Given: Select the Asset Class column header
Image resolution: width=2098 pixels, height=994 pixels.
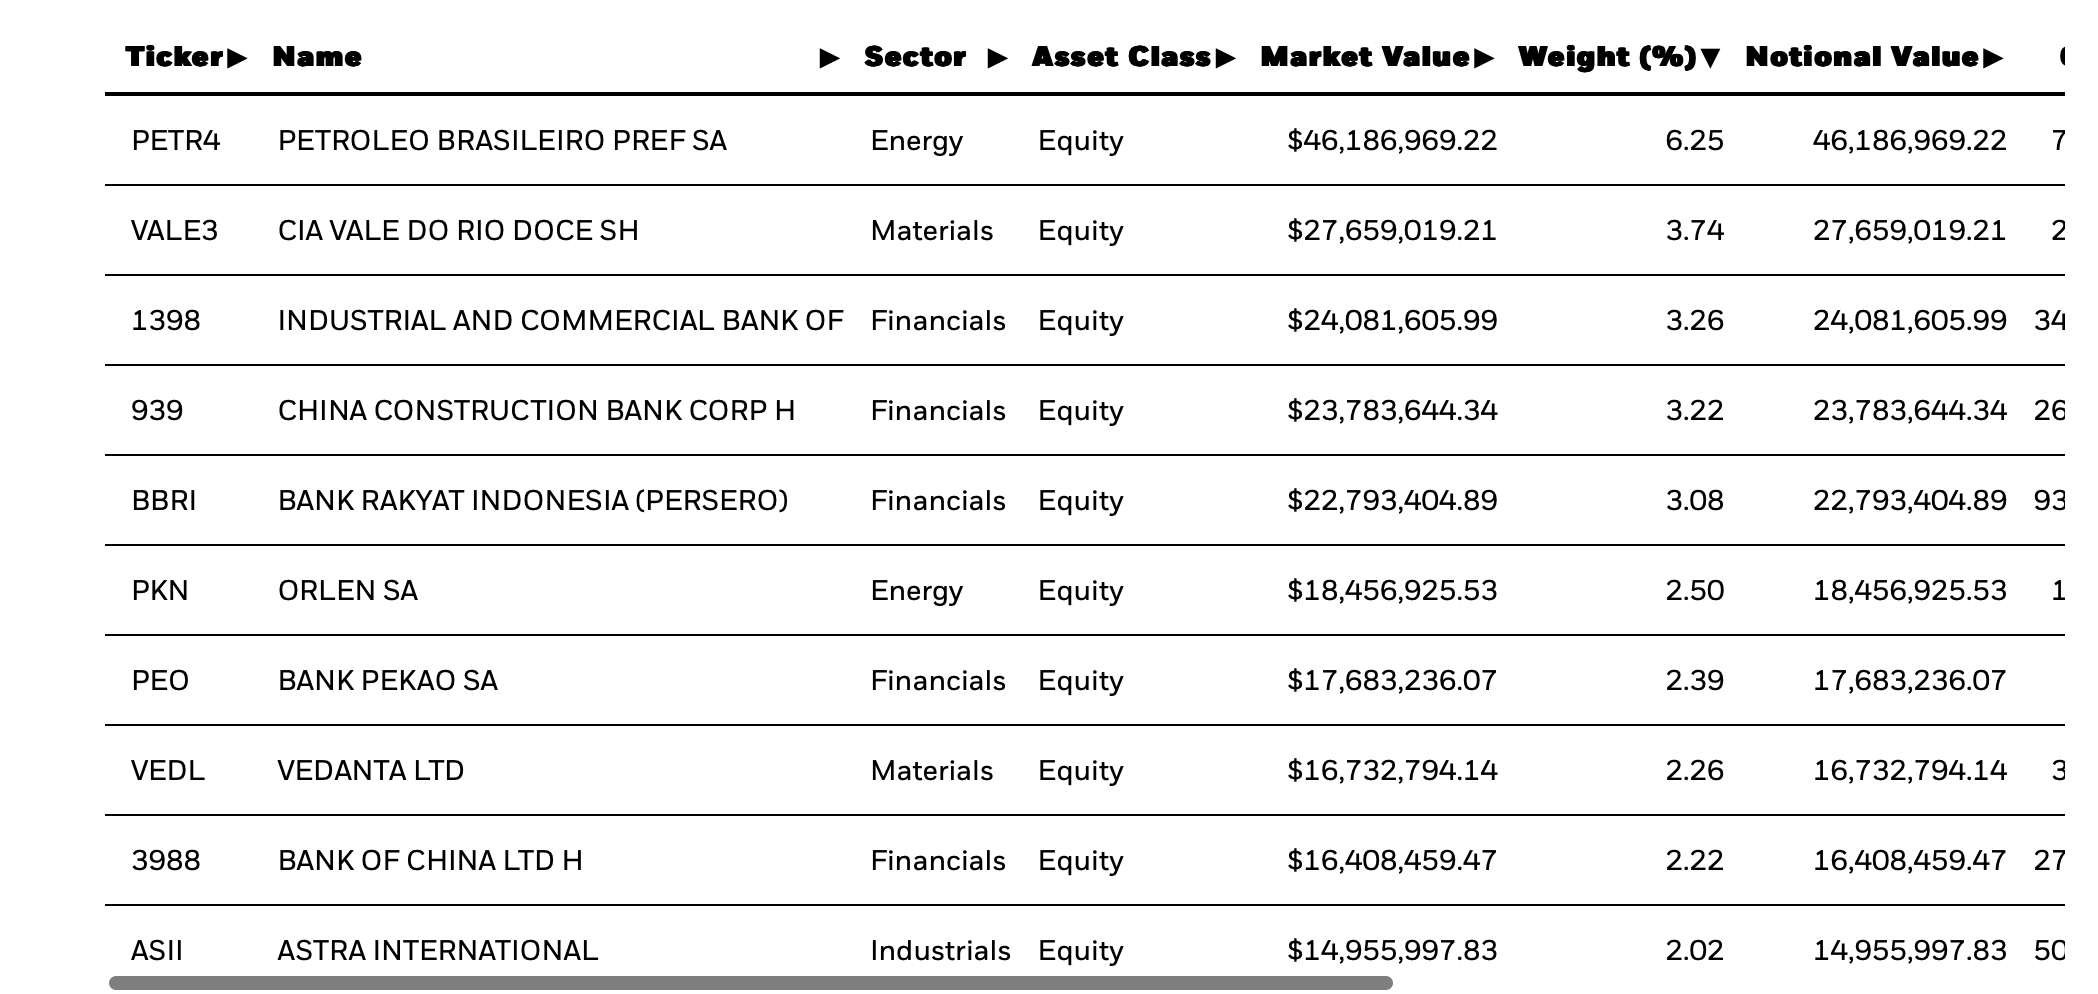Looking at the screenshot, I should click(1122, 57).
